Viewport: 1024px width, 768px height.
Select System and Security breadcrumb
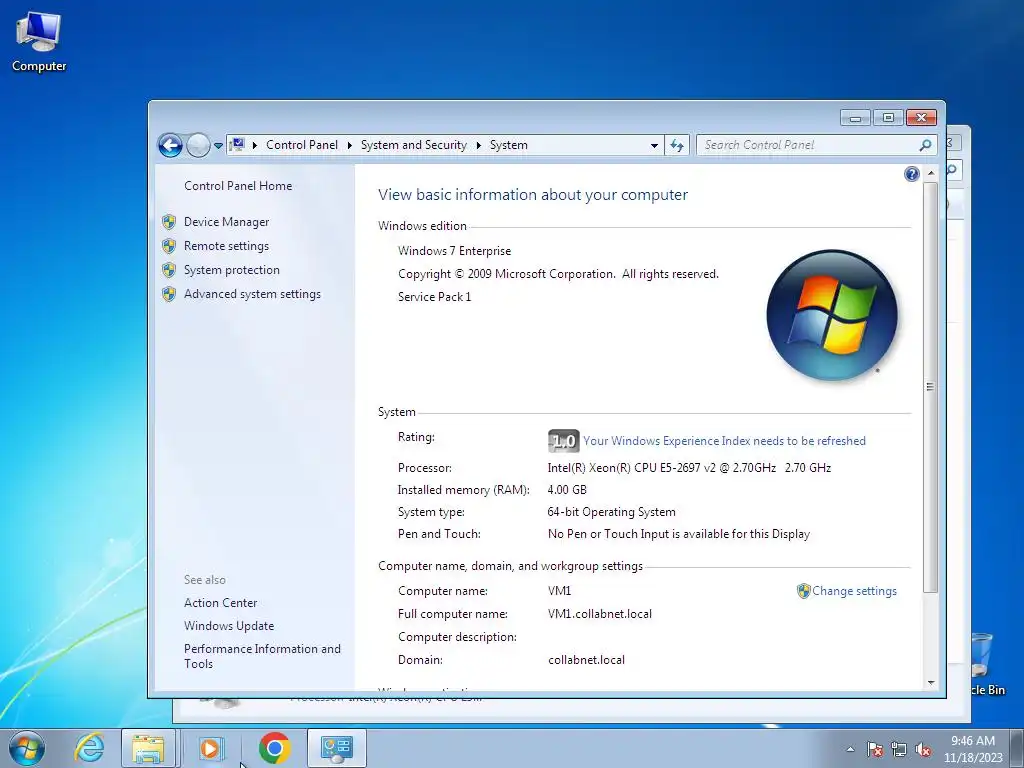tap(413, 145)
